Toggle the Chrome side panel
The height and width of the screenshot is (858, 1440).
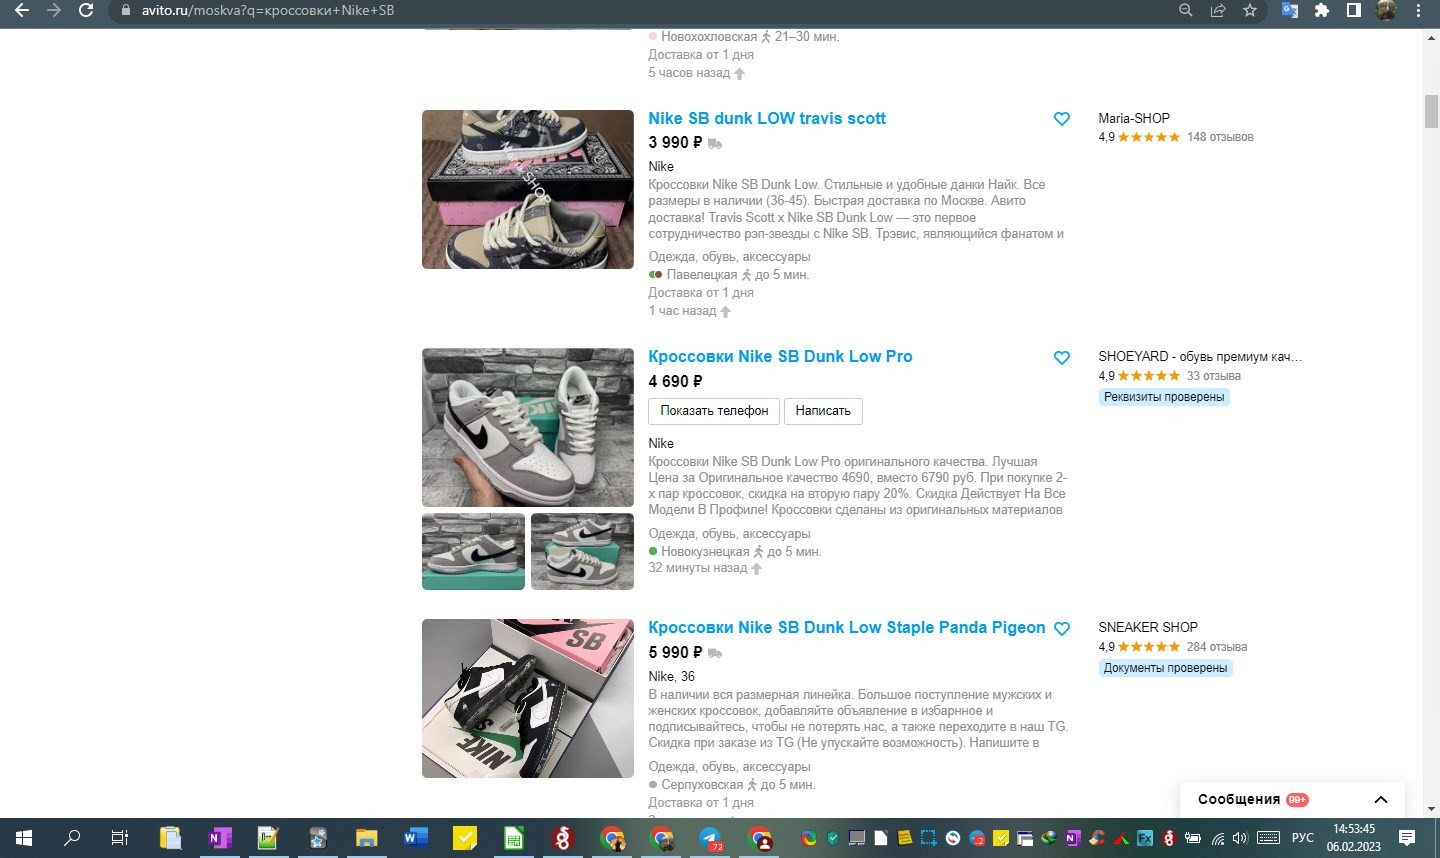1354,10
